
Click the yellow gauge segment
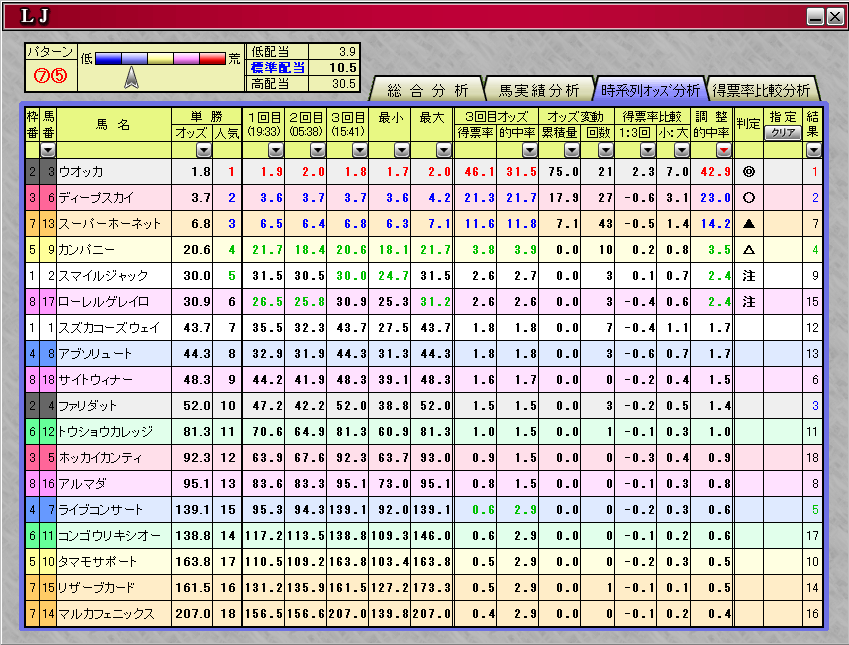tap(160, 58)
